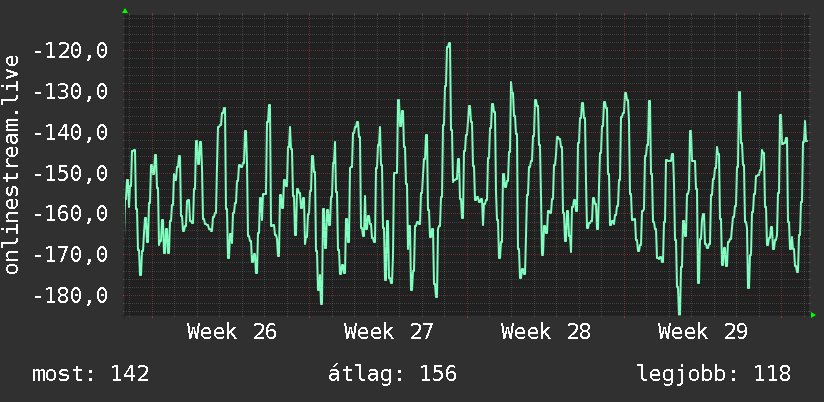
Task: Click the Week 26 axis label
Action: [x=232, y=332]
